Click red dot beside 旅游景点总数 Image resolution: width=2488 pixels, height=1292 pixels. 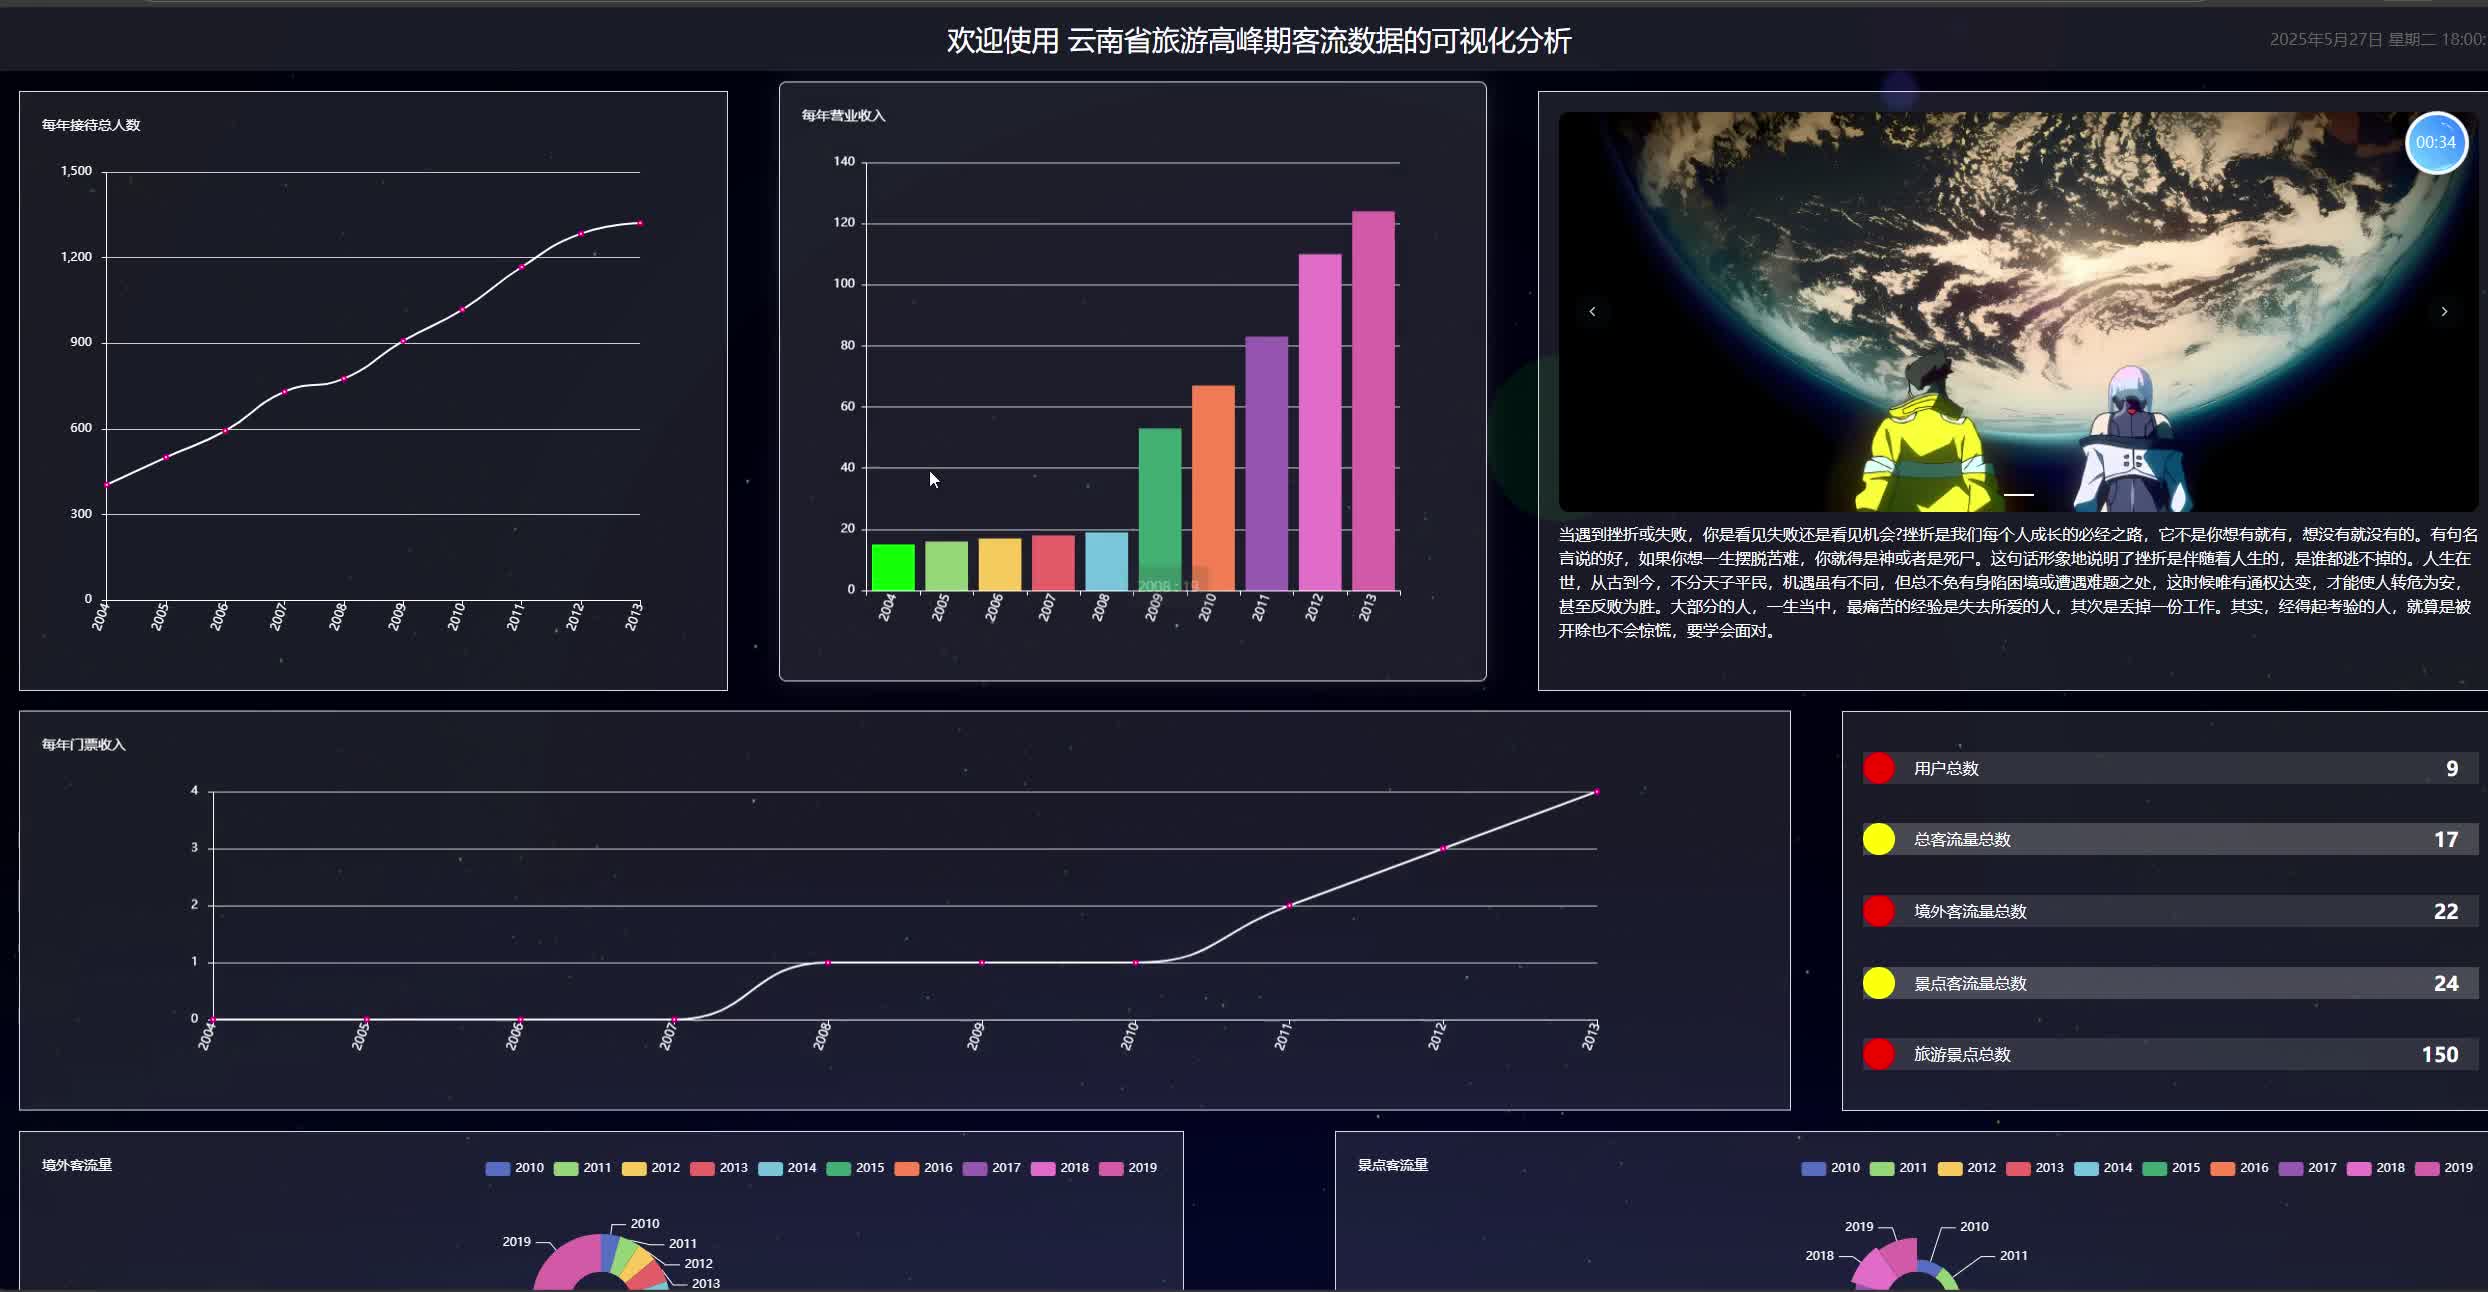[1878, 1054]
